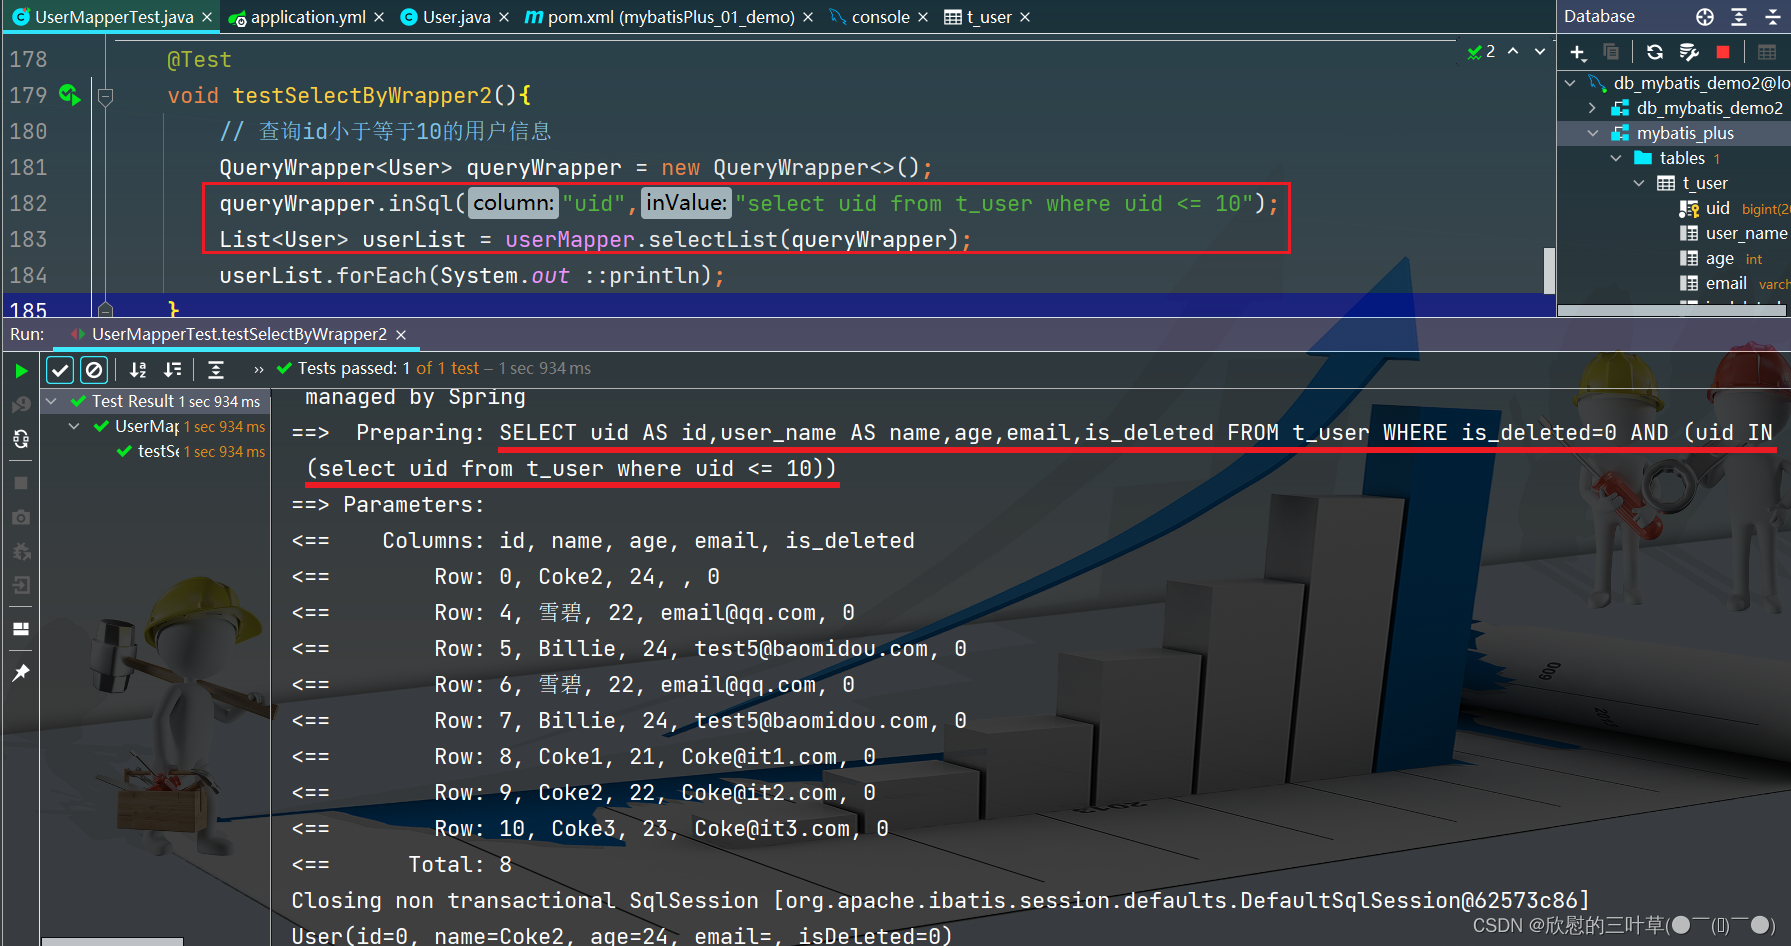Sort tests by duration
This screenshot has width=1791, height=946.
tap(172, 370)
